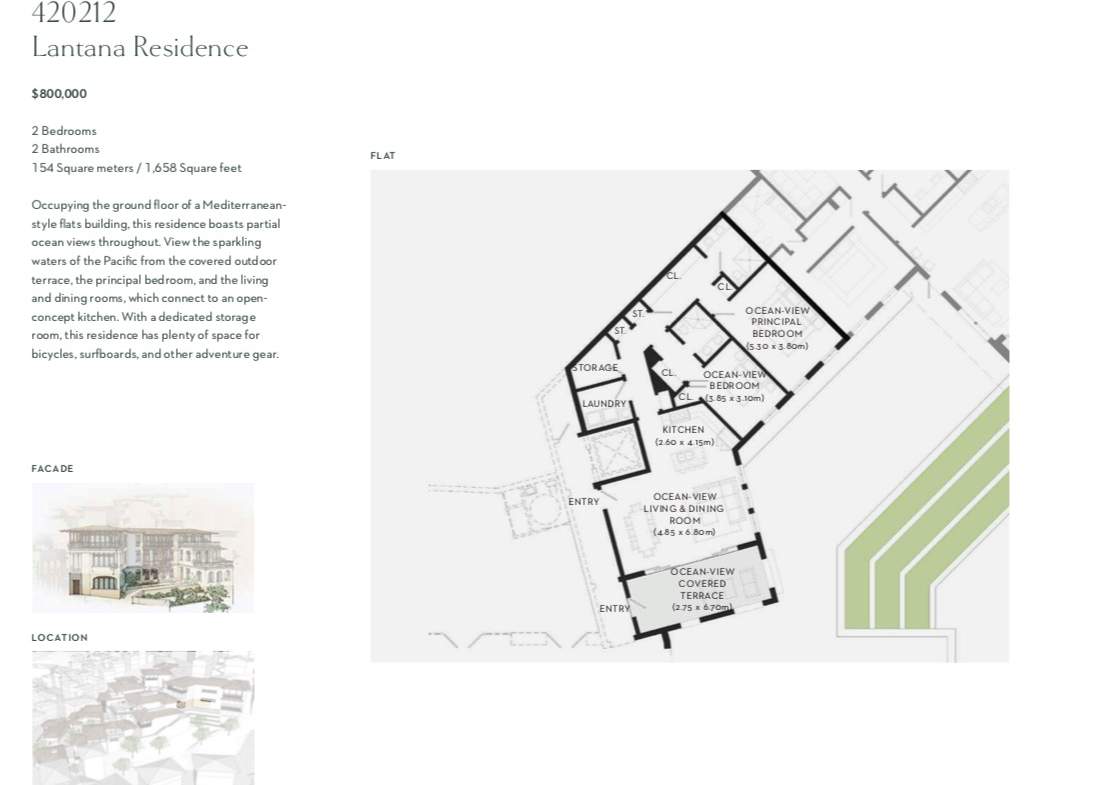Click the KITCHEN label on floor plan
This screenshot has width=1102, height=785.
(683, 430)
